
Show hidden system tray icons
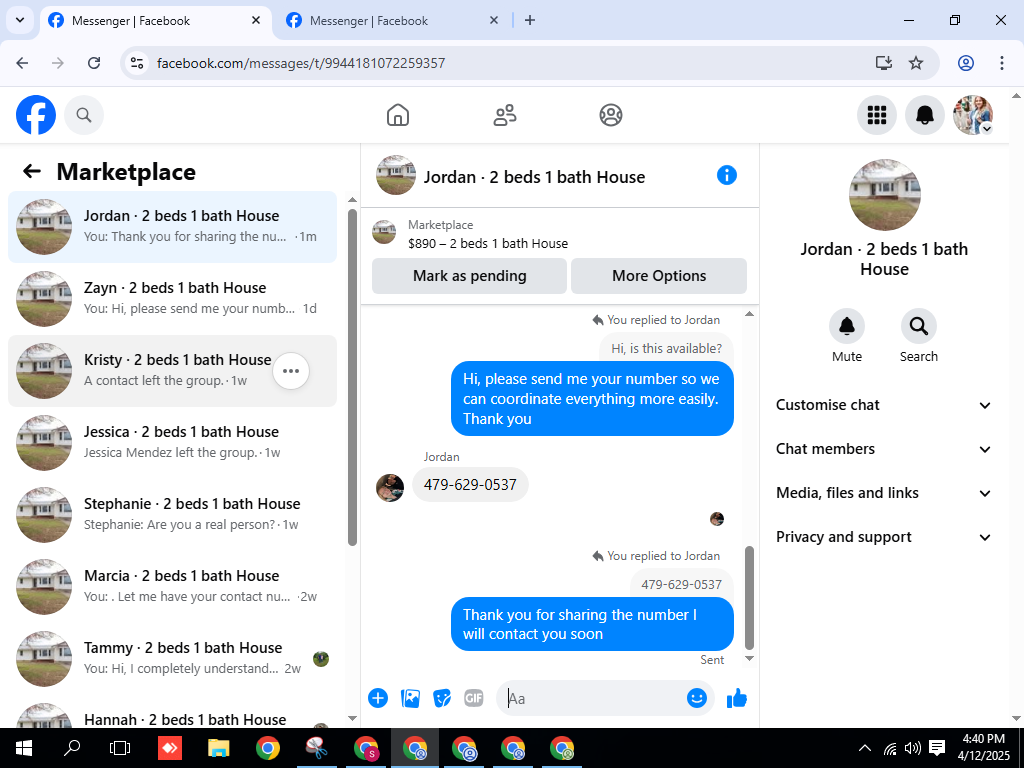tap(865, 748)
